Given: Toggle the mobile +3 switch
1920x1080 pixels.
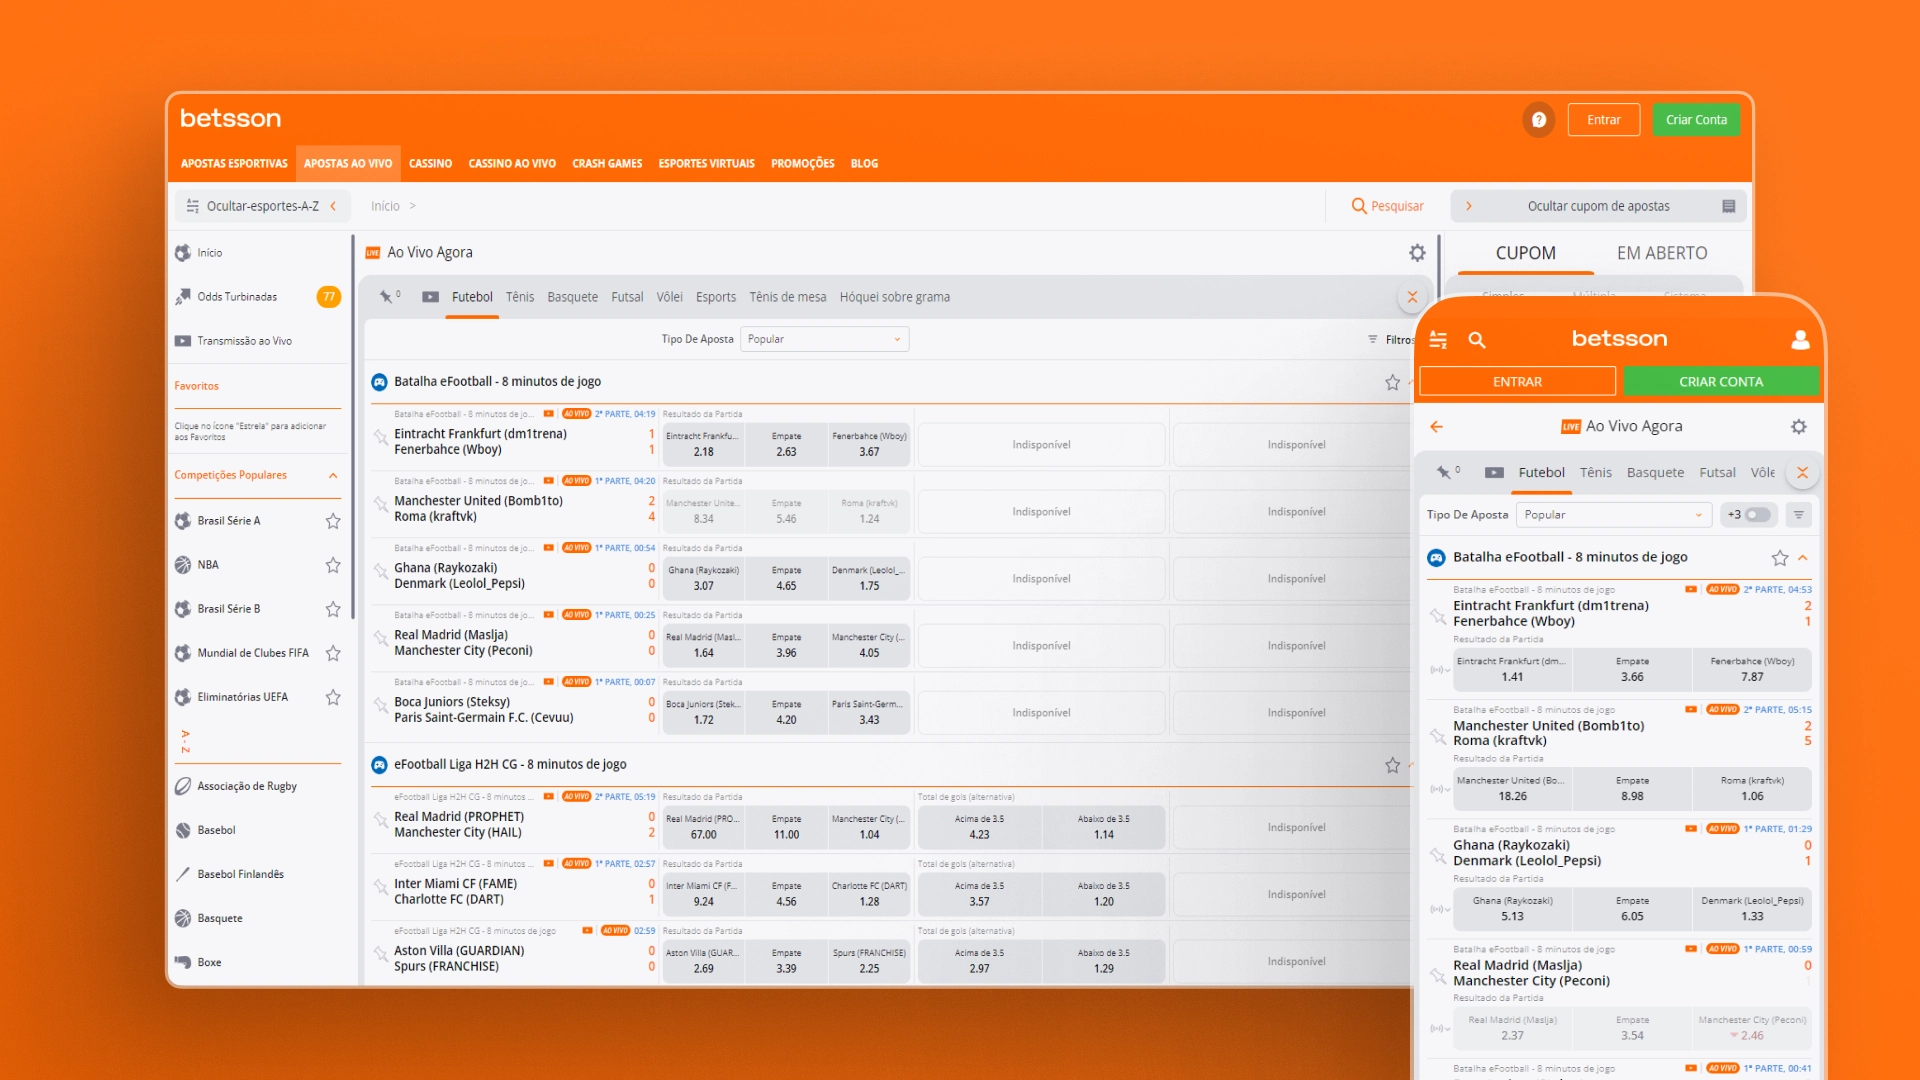Looking at the screenshot, I should click(x=1757, y=515).
